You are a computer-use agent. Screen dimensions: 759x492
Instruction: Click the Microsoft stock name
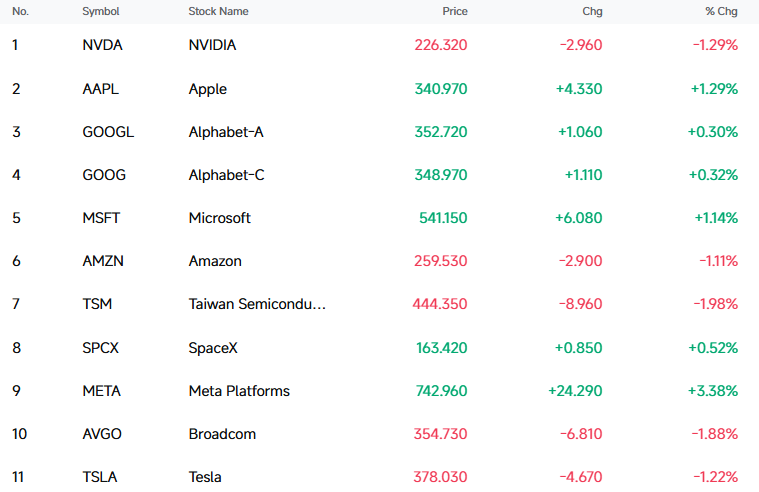pyautogui.click(x=220, y=218)
